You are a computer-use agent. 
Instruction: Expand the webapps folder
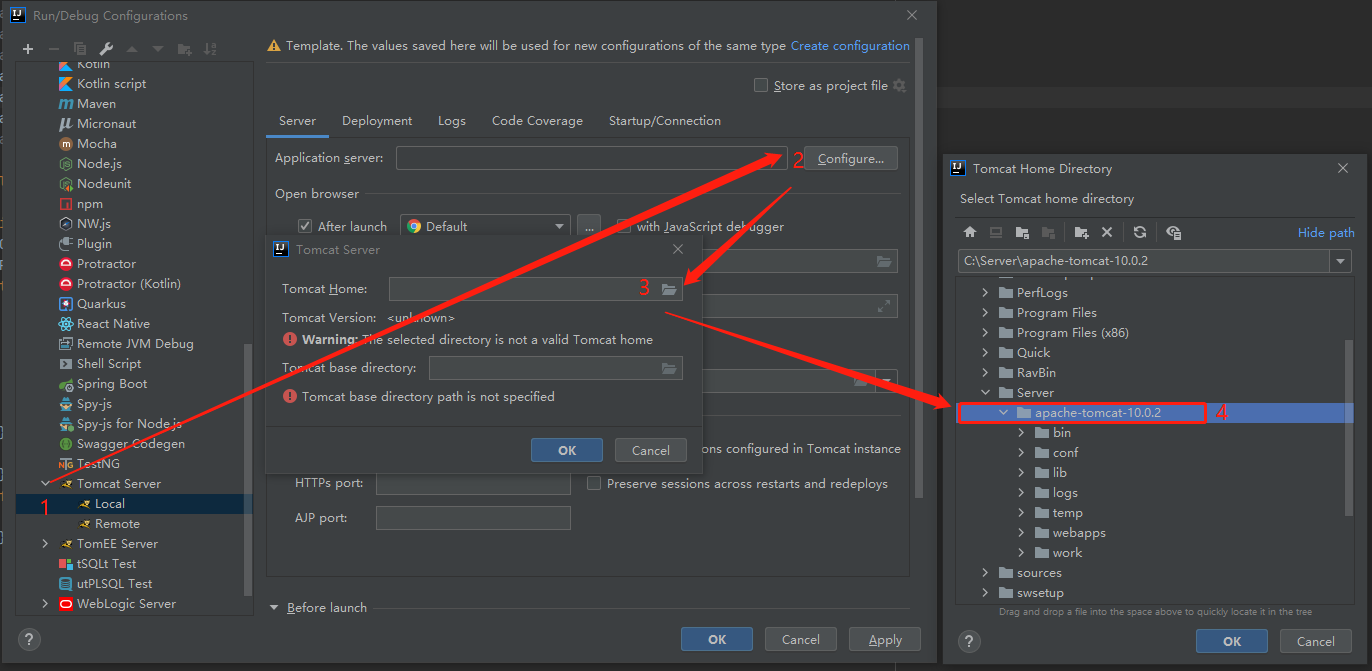point(1021,533)
